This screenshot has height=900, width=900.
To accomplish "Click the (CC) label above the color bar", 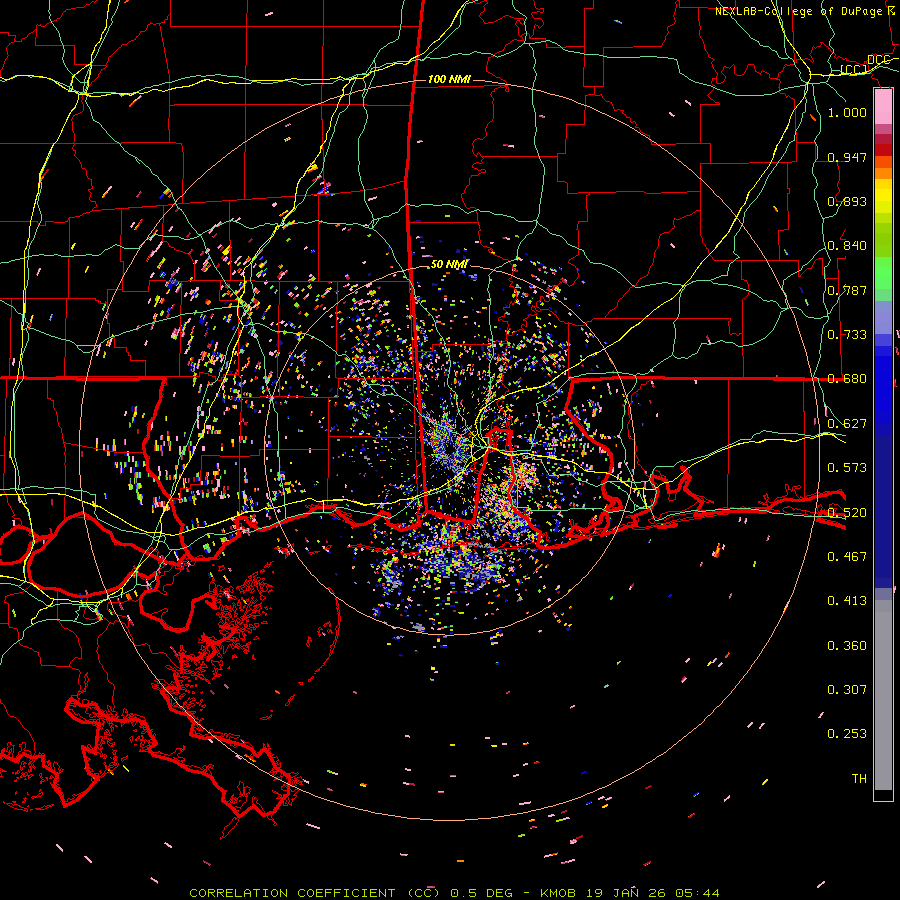I will tap(854, 70).
